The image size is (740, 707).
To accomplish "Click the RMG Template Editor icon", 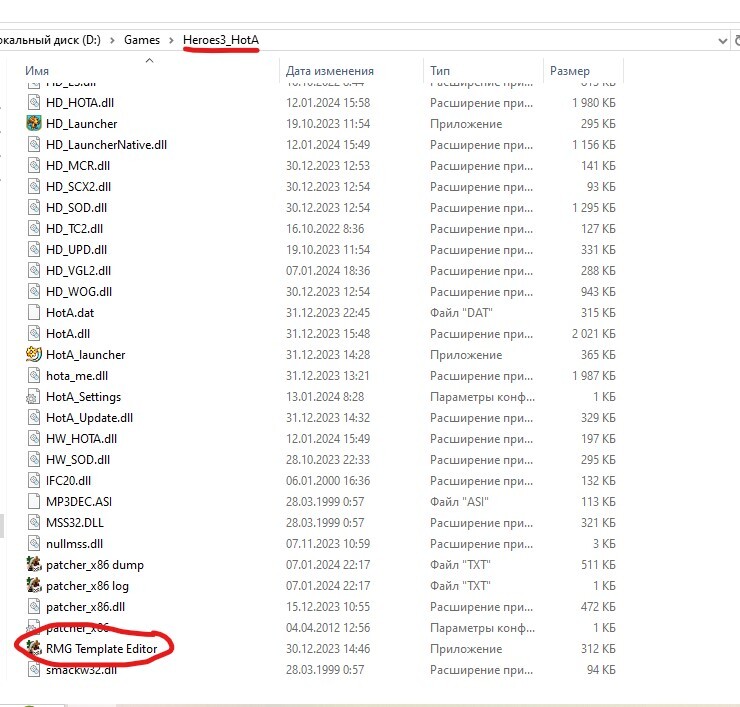I will click(34, 648).
